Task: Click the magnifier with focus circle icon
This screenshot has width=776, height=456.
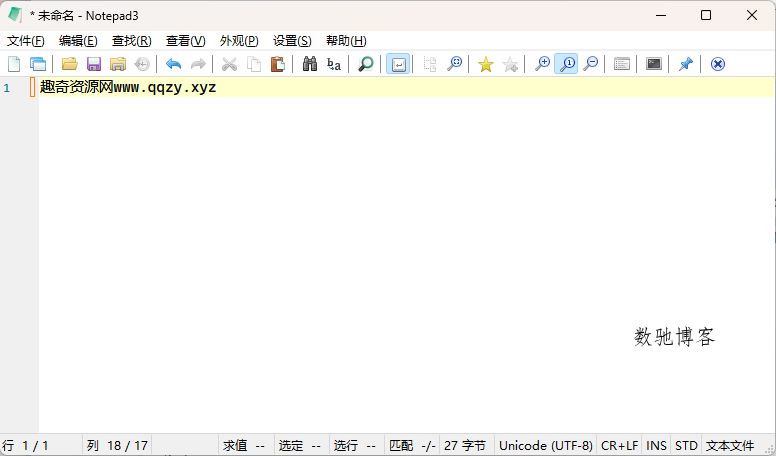Action: pyautogui.click(x=454, y=64)
